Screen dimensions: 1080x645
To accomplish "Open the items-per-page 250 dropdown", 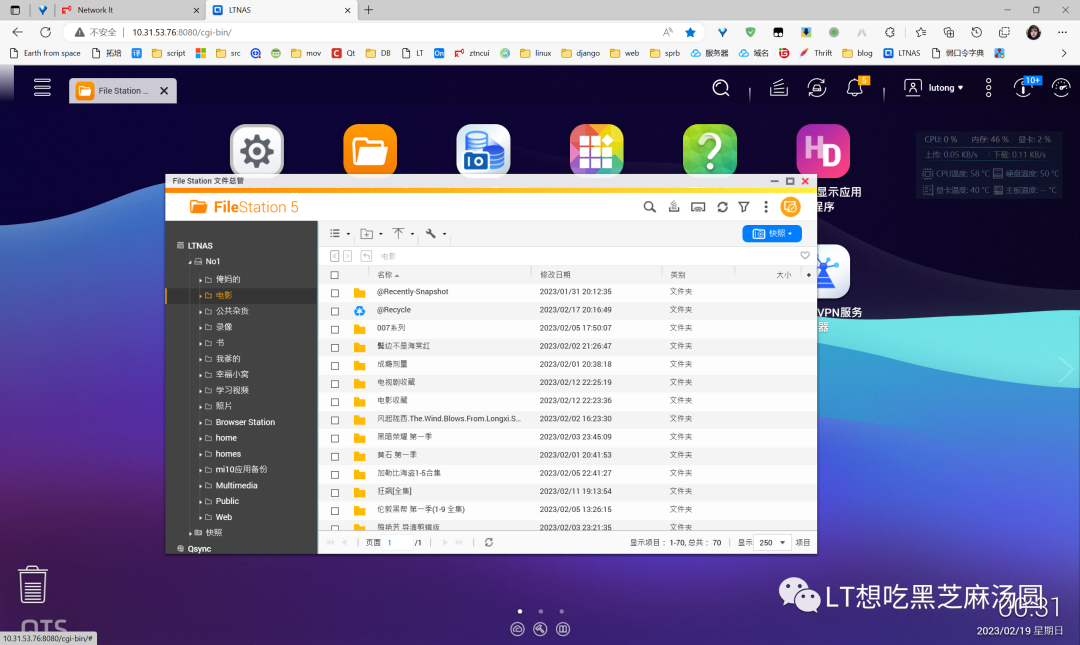I will tap(771, 542).
